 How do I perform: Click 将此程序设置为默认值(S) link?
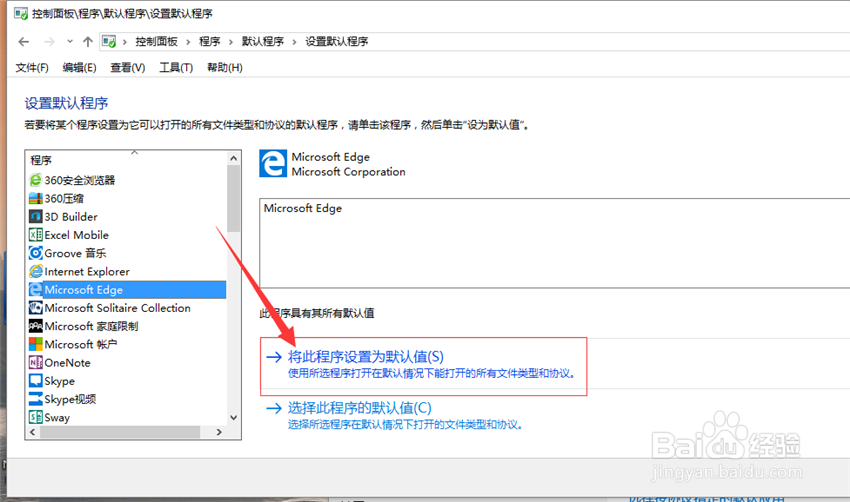(x=365, y=357)
